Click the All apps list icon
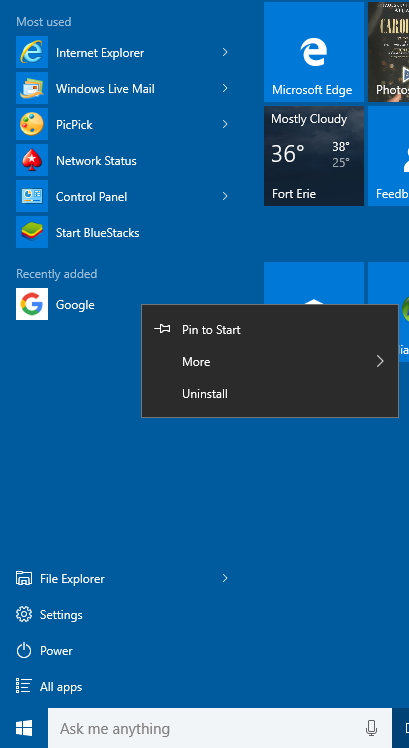 coord(24,686)
